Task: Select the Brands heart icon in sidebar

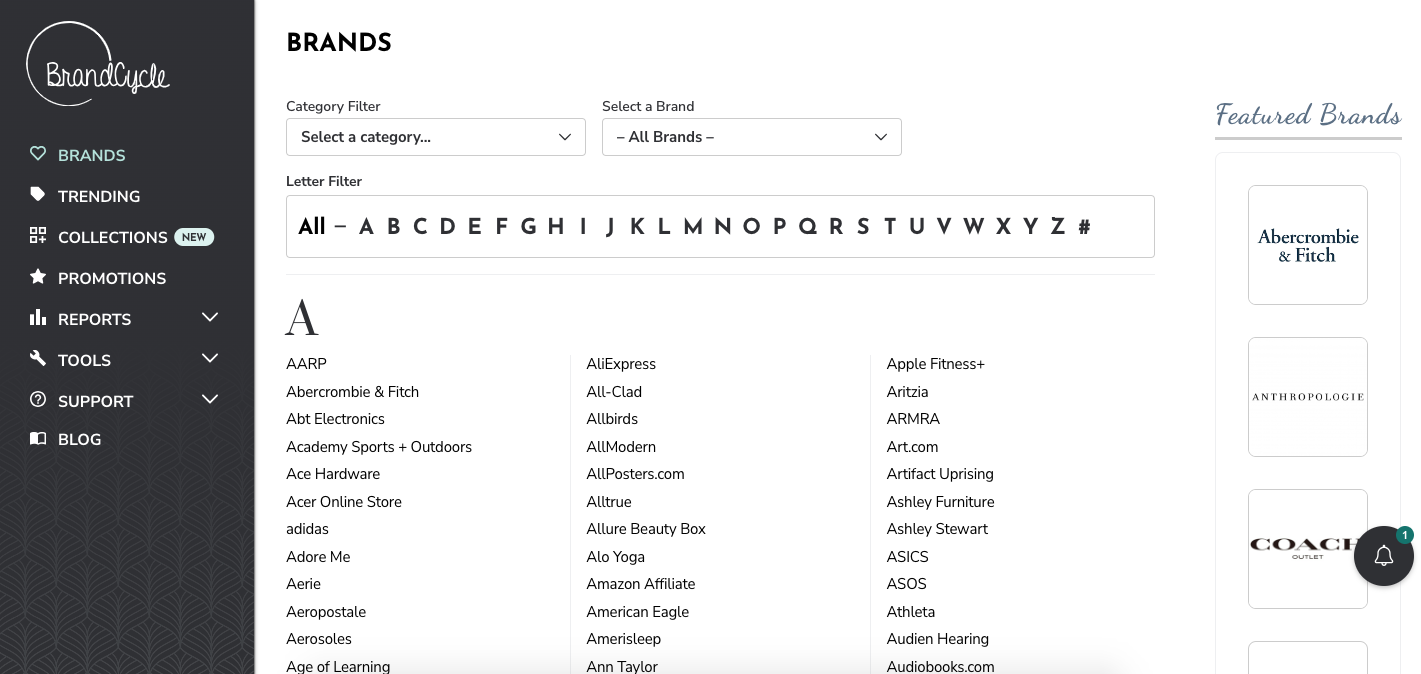Action: tap(38, 155)
